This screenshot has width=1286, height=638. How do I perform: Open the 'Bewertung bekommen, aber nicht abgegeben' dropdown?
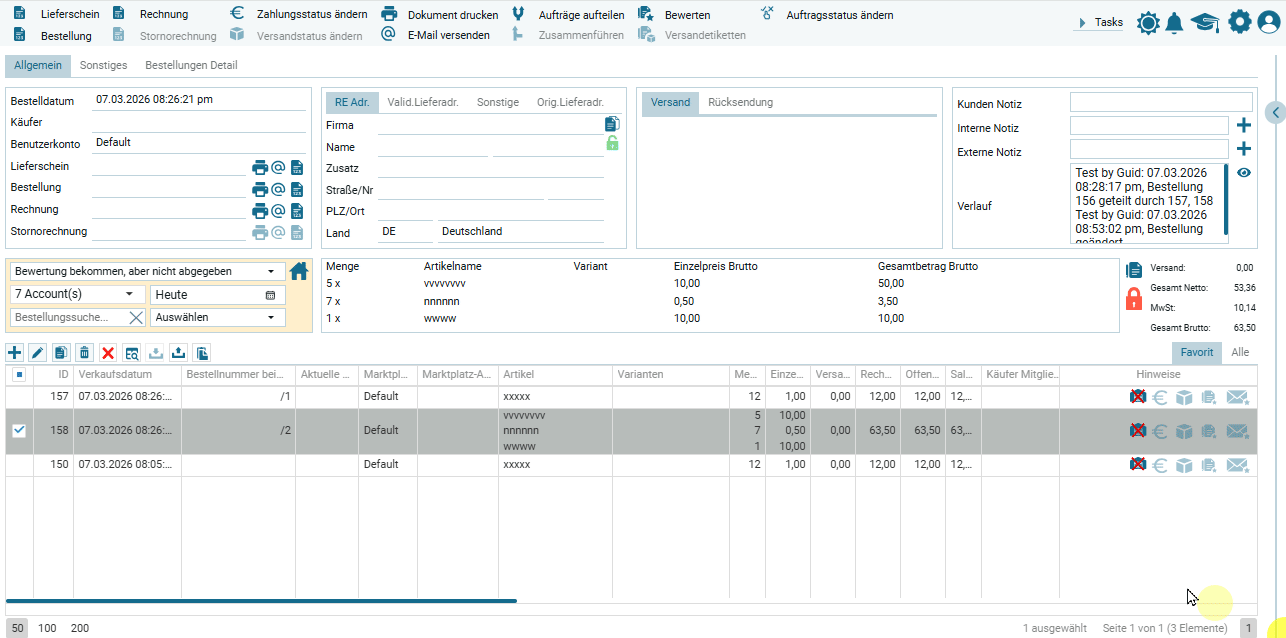coord(147,271)
